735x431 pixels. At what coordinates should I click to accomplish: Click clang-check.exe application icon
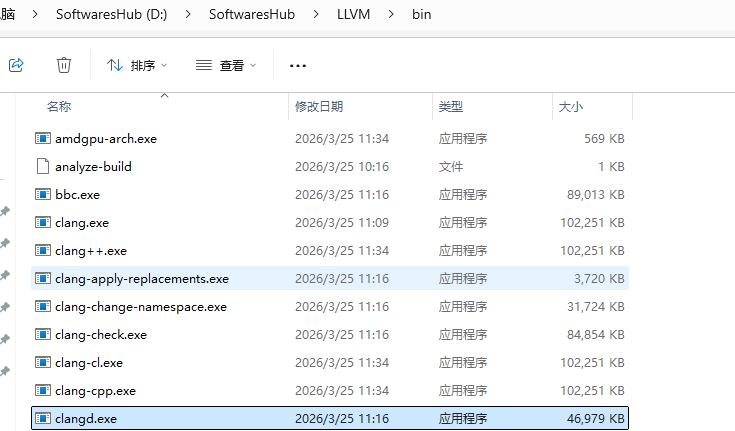pos(43,334)
